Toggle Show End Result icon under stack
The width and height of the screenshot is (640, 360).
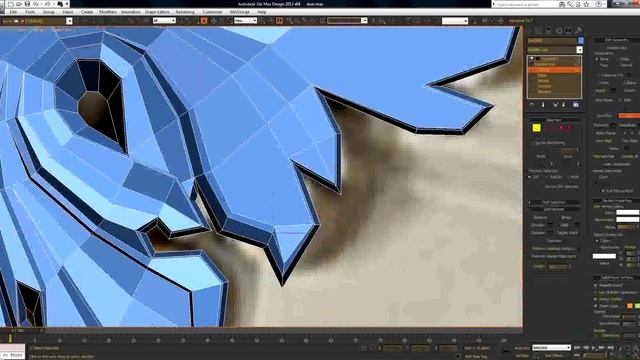tap(543, 105)
